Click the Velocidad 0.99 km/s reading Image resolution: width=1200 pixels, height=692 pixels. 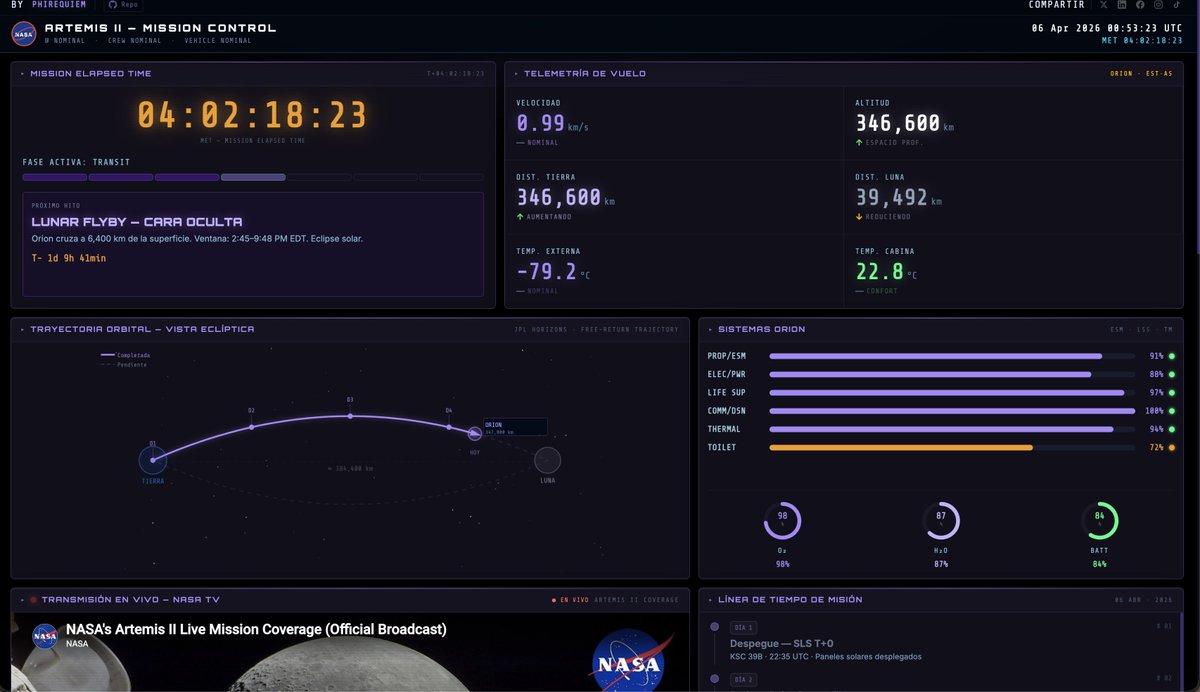click(x=553, y=124)
